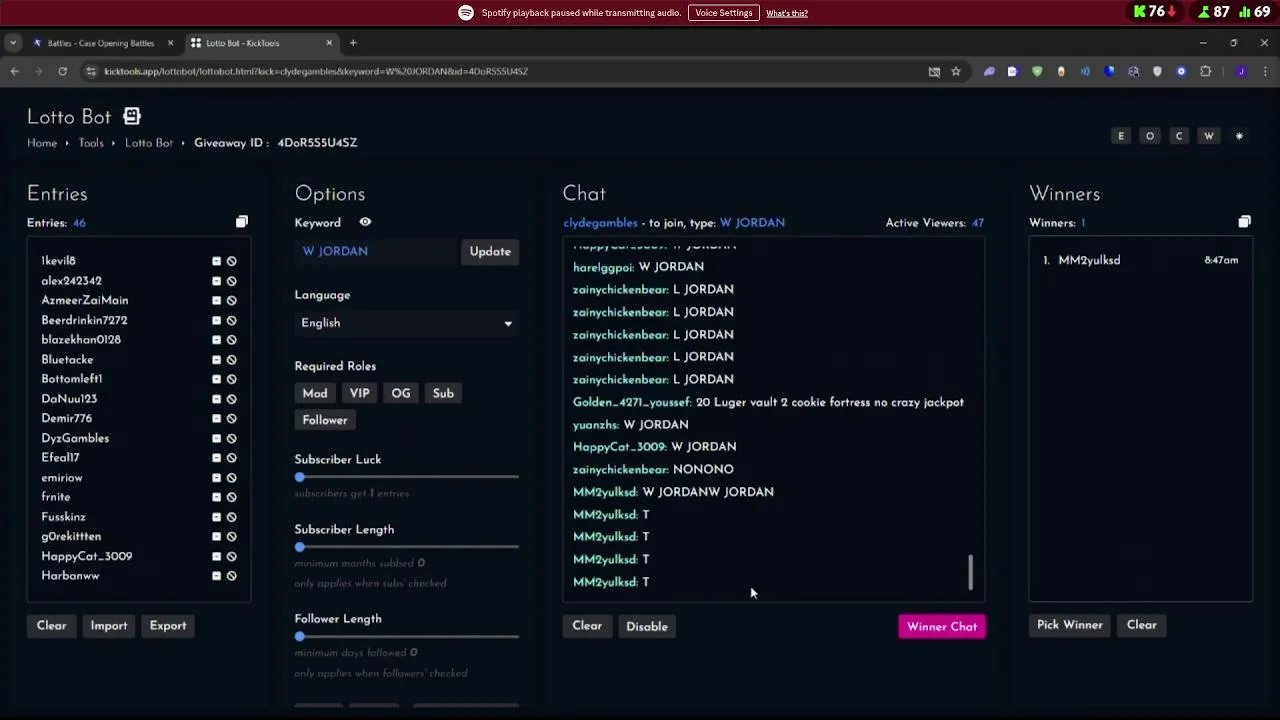Ban user Beerdrinkin7272 from entries
1280x720 pixels.
[x=231, y=320]
